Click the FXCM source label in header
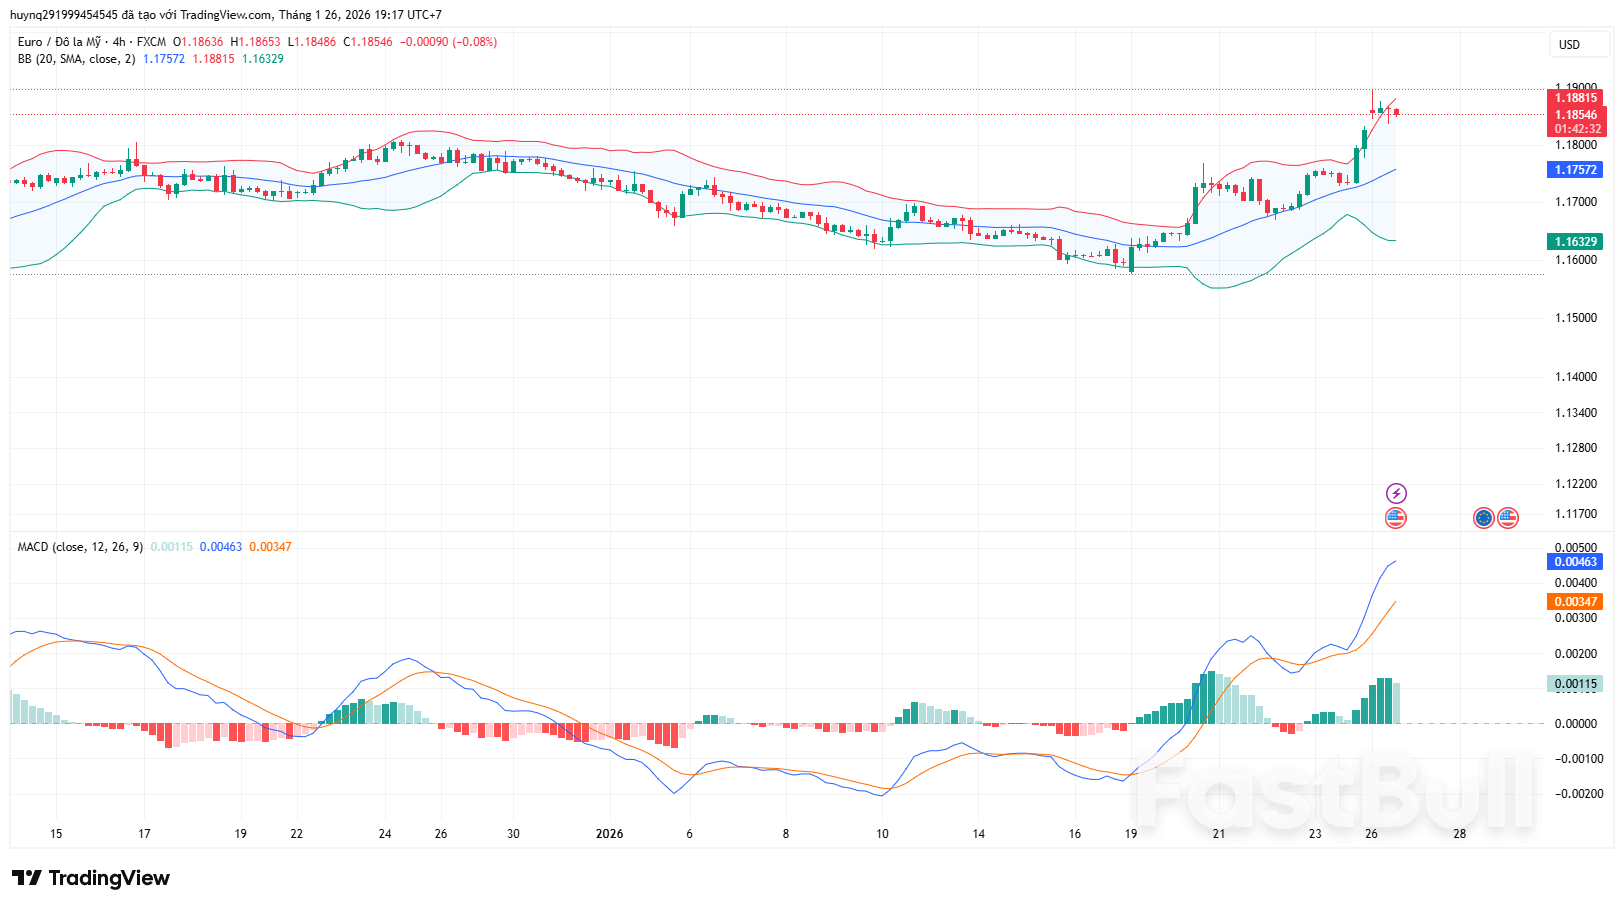Image resolution: width=1624 pixels, height=908 pixels. click(x=151, y=42)
